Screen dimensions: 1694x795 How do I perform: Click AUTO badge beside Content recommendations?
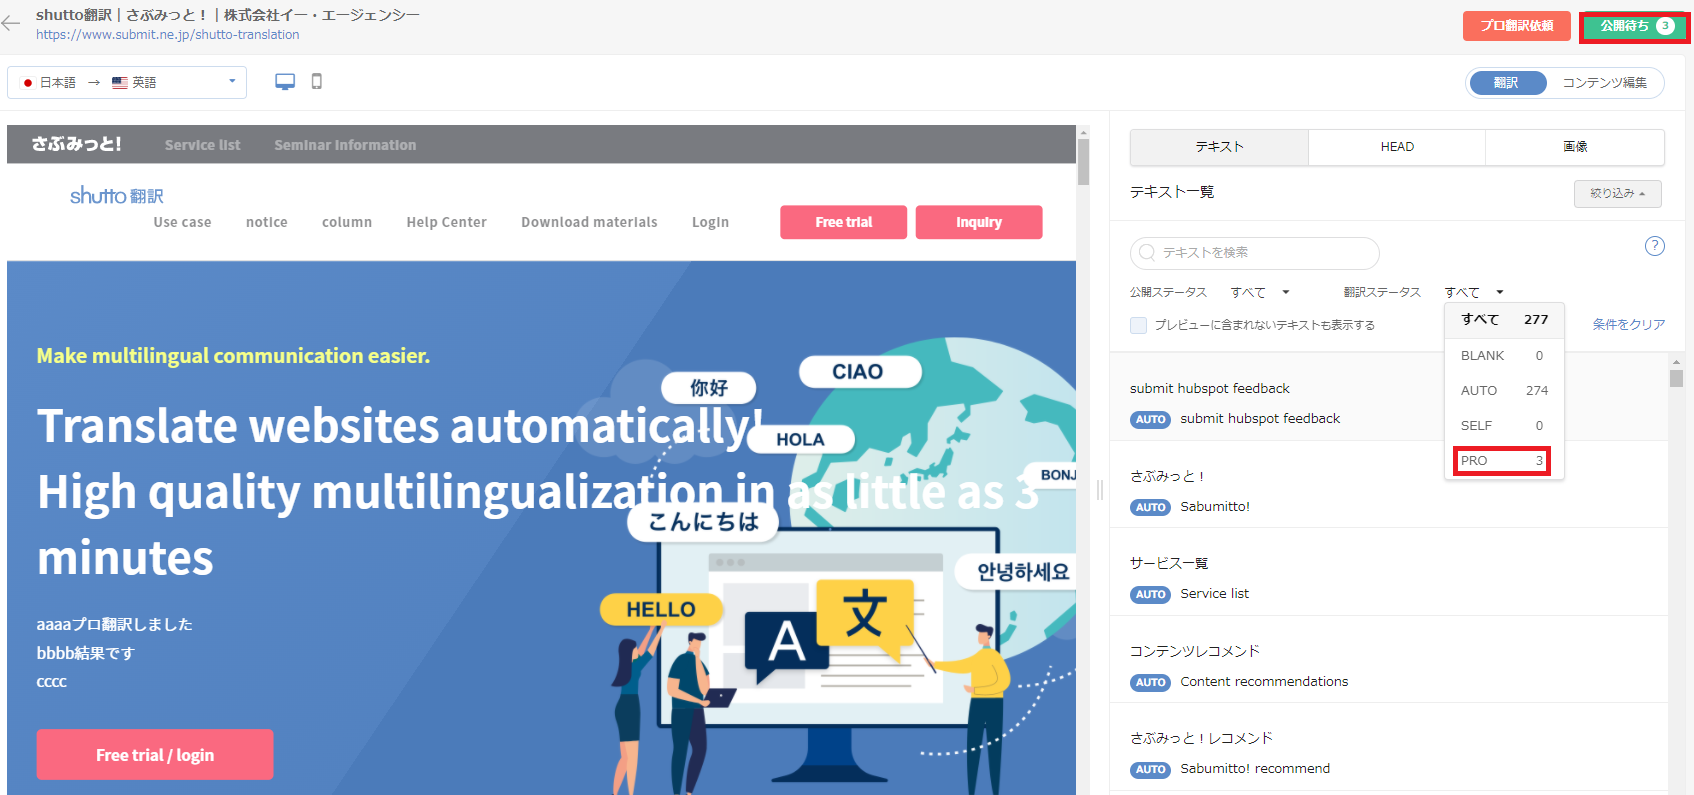point(1150,683)
